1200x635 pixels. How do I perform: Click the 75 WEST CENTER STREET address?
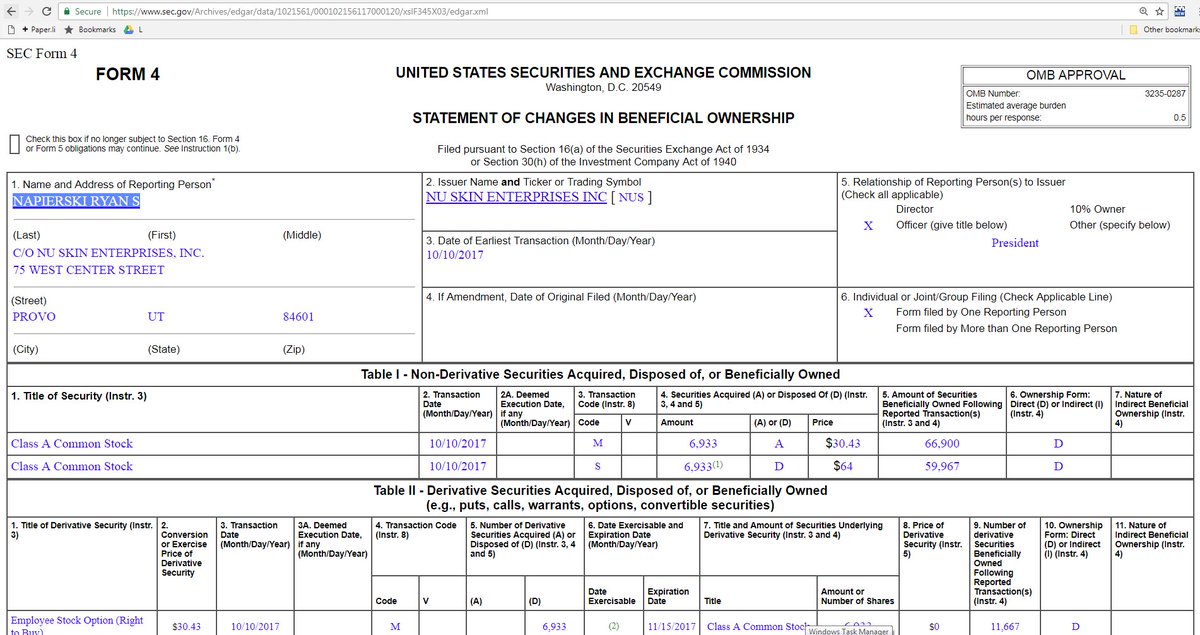89,270
